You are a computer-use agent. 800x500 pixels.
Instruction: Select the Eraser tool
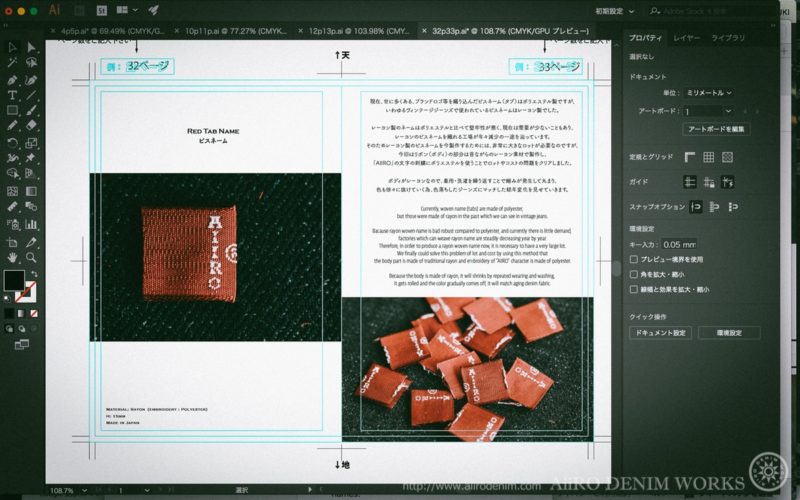pos(31,126)
